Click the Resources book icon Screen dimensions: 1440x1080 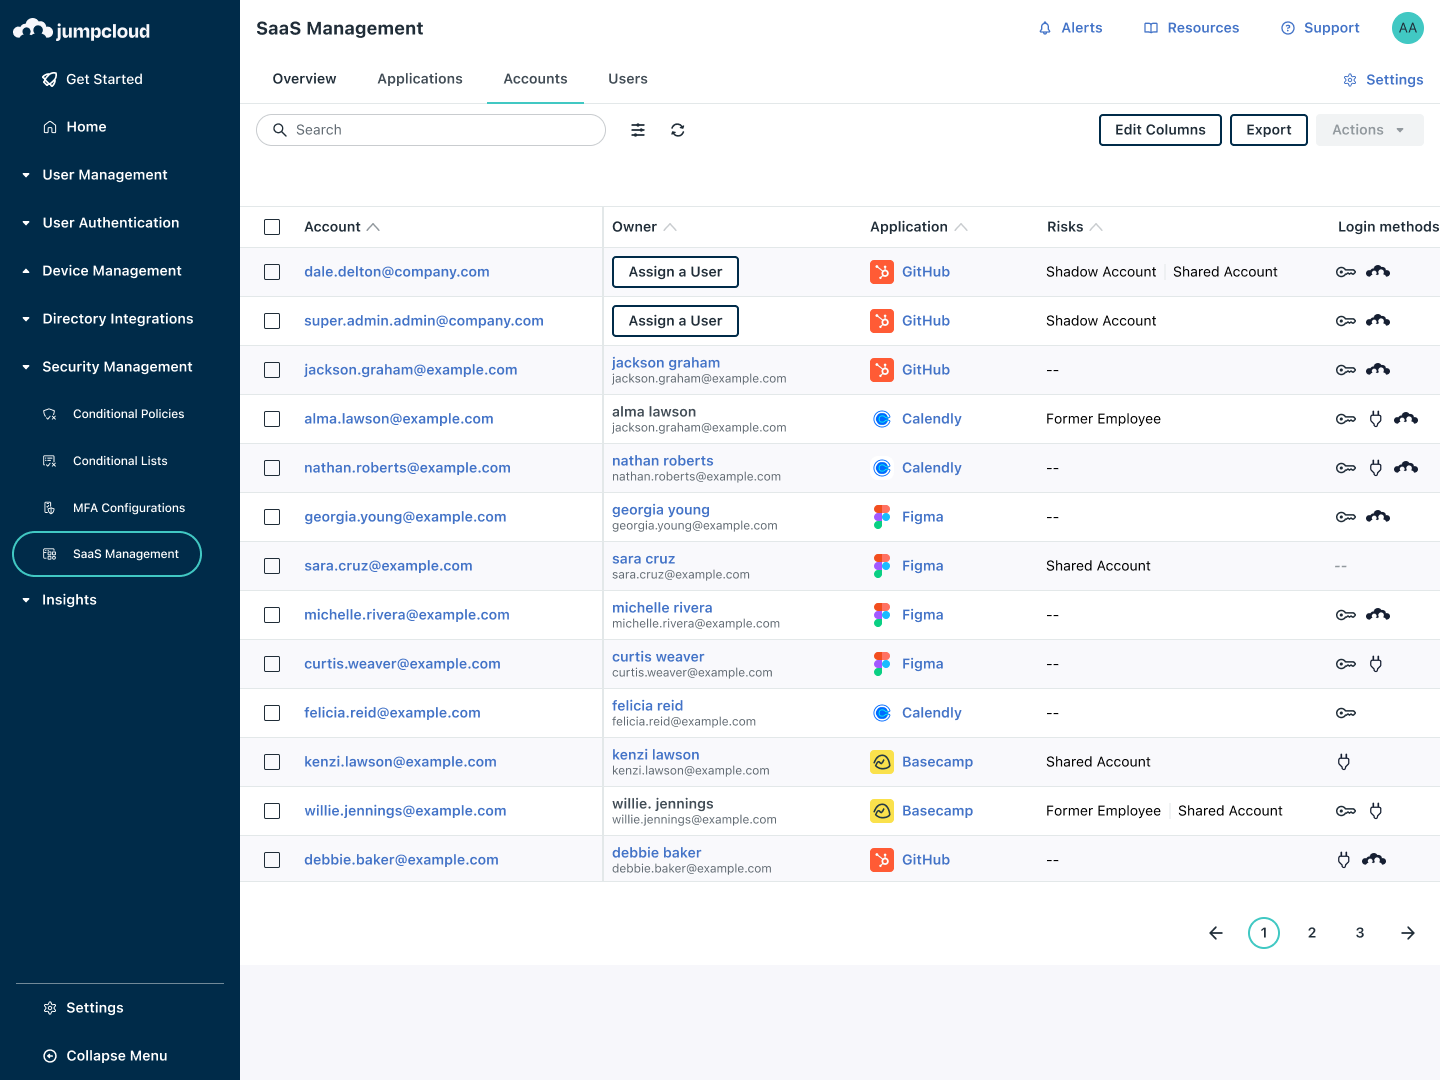pyautogui.click(x=1151, y=28)
